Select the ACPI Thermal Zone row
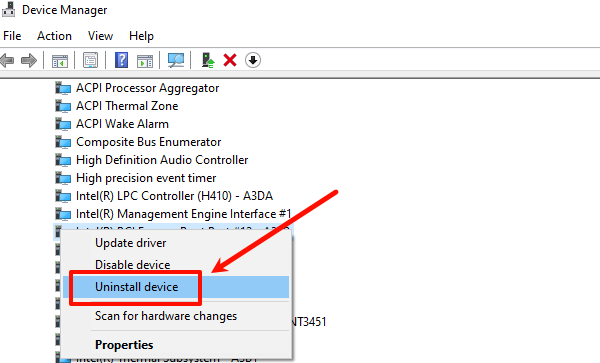The height and width of the screenshot is (363, 600). coord(127,106)
